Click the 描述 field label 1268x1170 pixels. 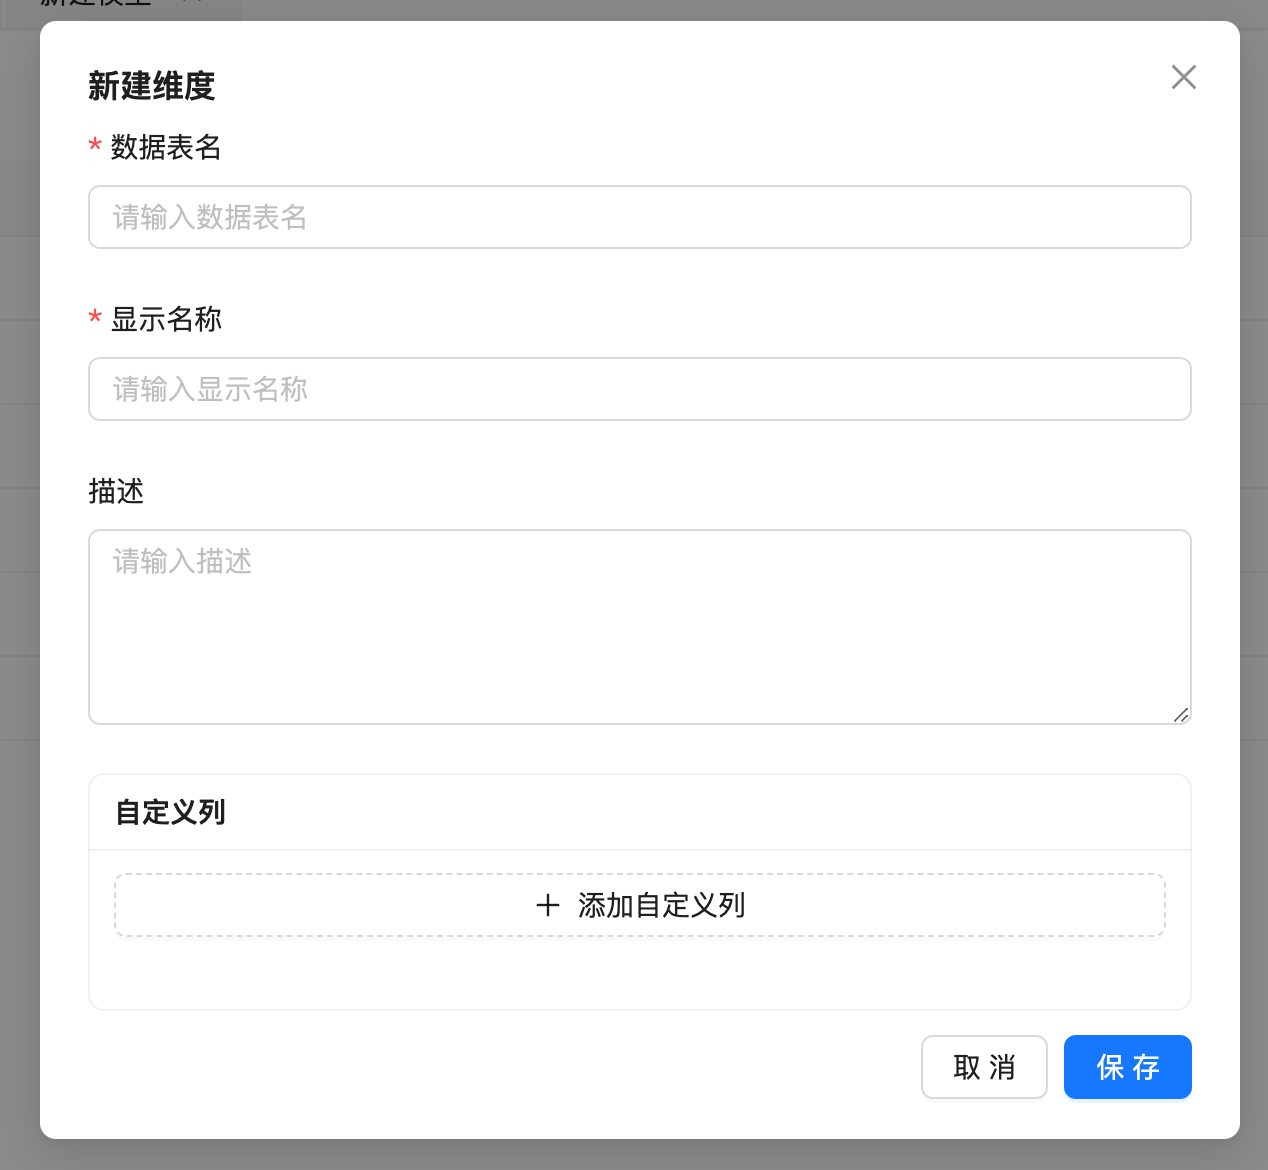click(116, 492)
